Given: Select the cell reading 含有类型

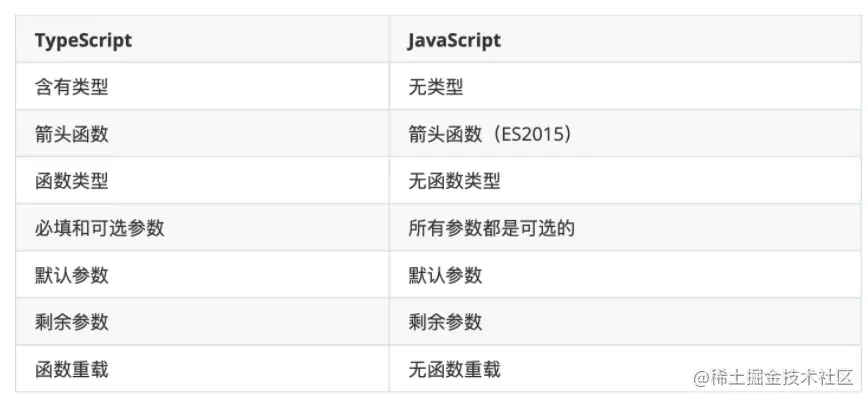Looking at the screenshot, I should tap(202, 86).
